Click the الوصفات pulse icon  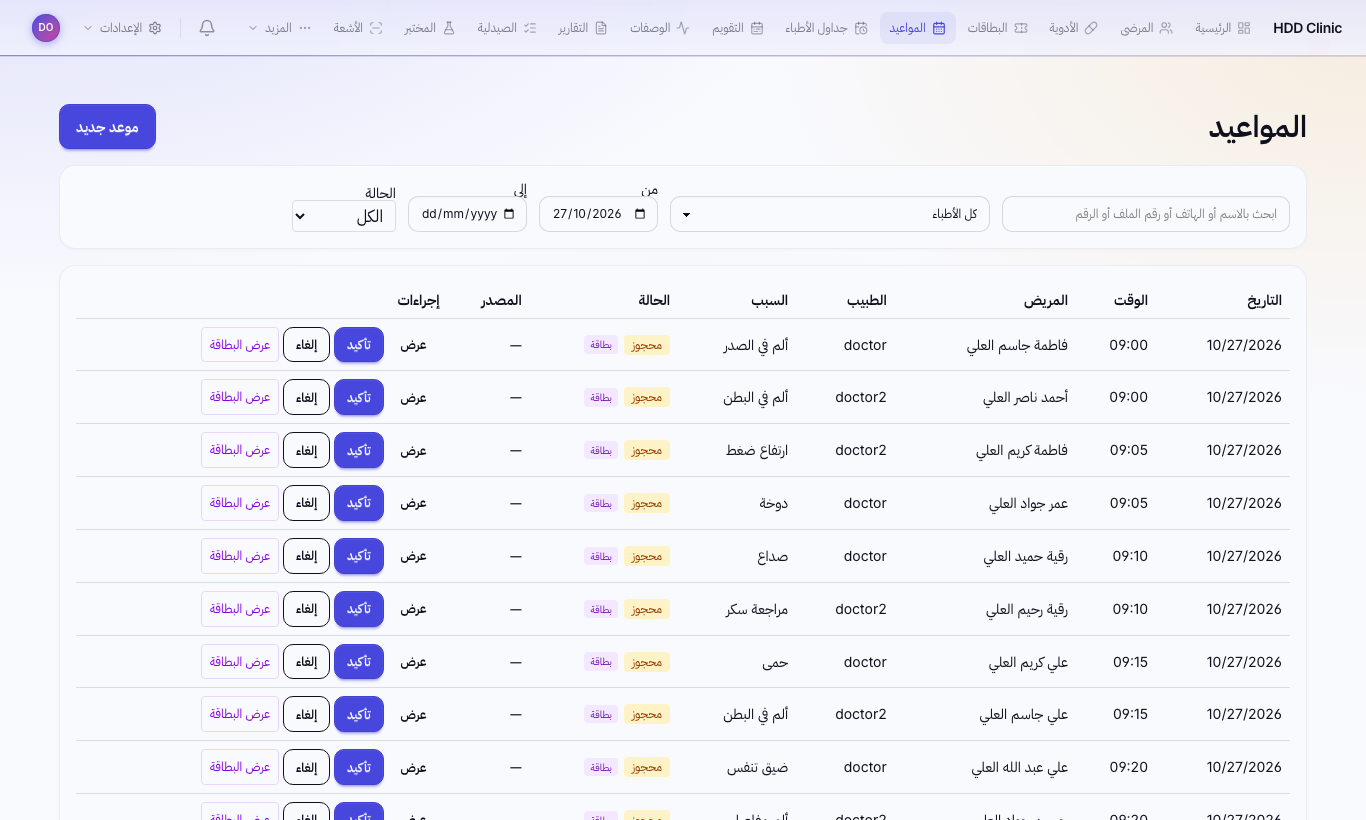[x=683, y=28]
